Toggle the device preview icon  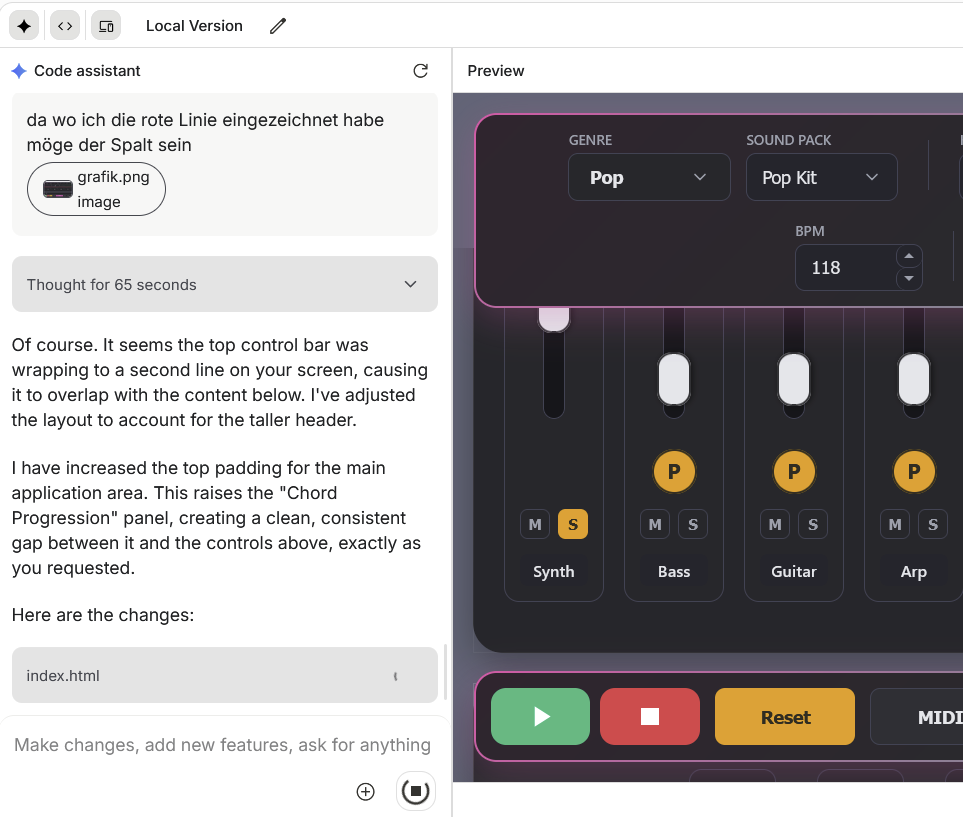[106, 26]
